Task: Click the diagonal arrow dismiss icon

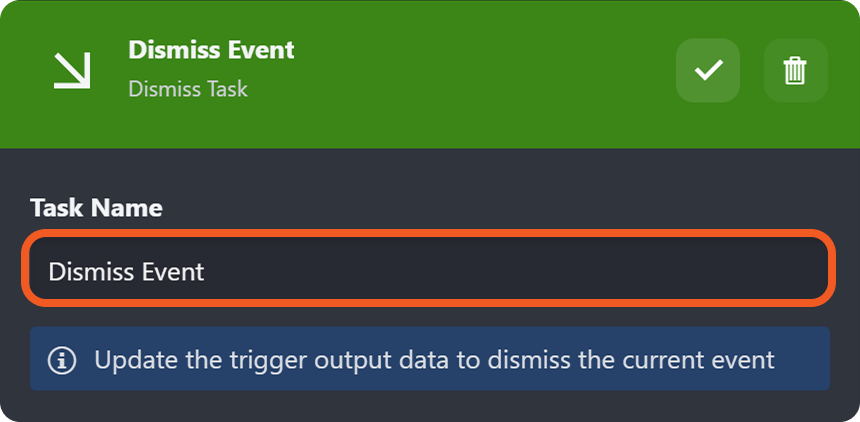Action: [x=72, y=71]
